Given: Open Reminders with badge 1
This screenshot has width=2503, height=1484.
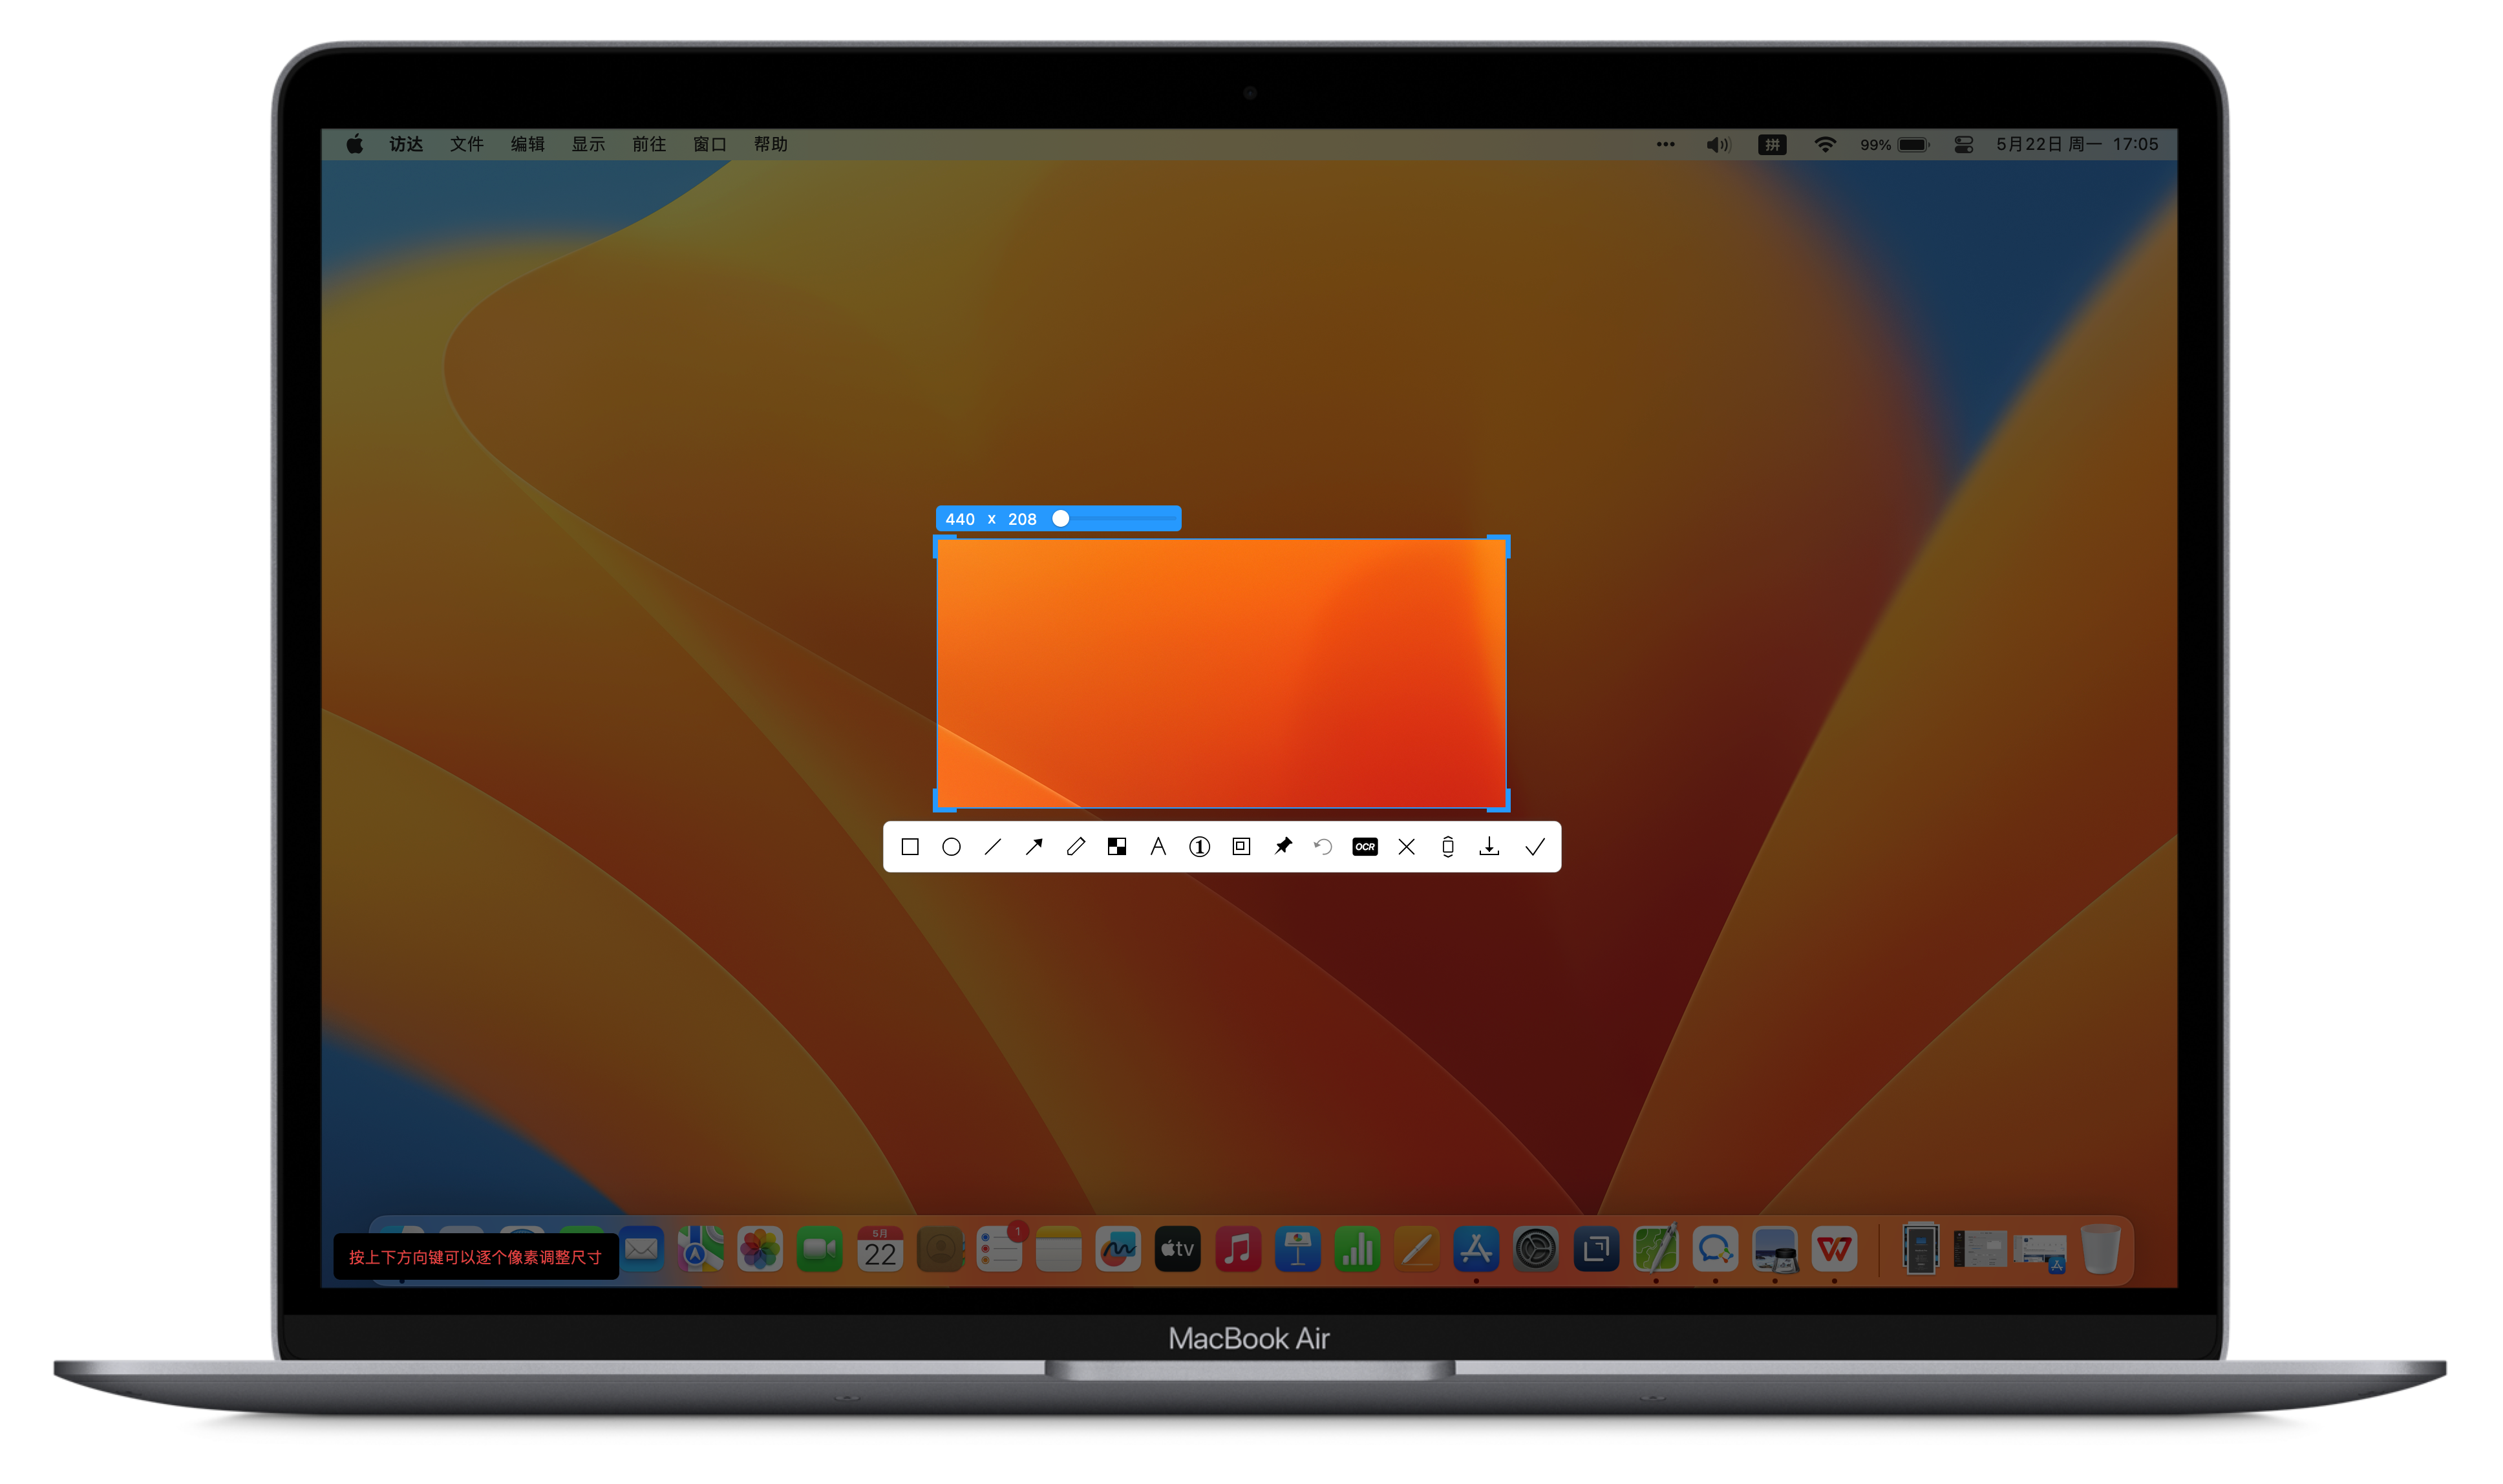Looking at the screenshot, I should click(x=1000, y=1249).
